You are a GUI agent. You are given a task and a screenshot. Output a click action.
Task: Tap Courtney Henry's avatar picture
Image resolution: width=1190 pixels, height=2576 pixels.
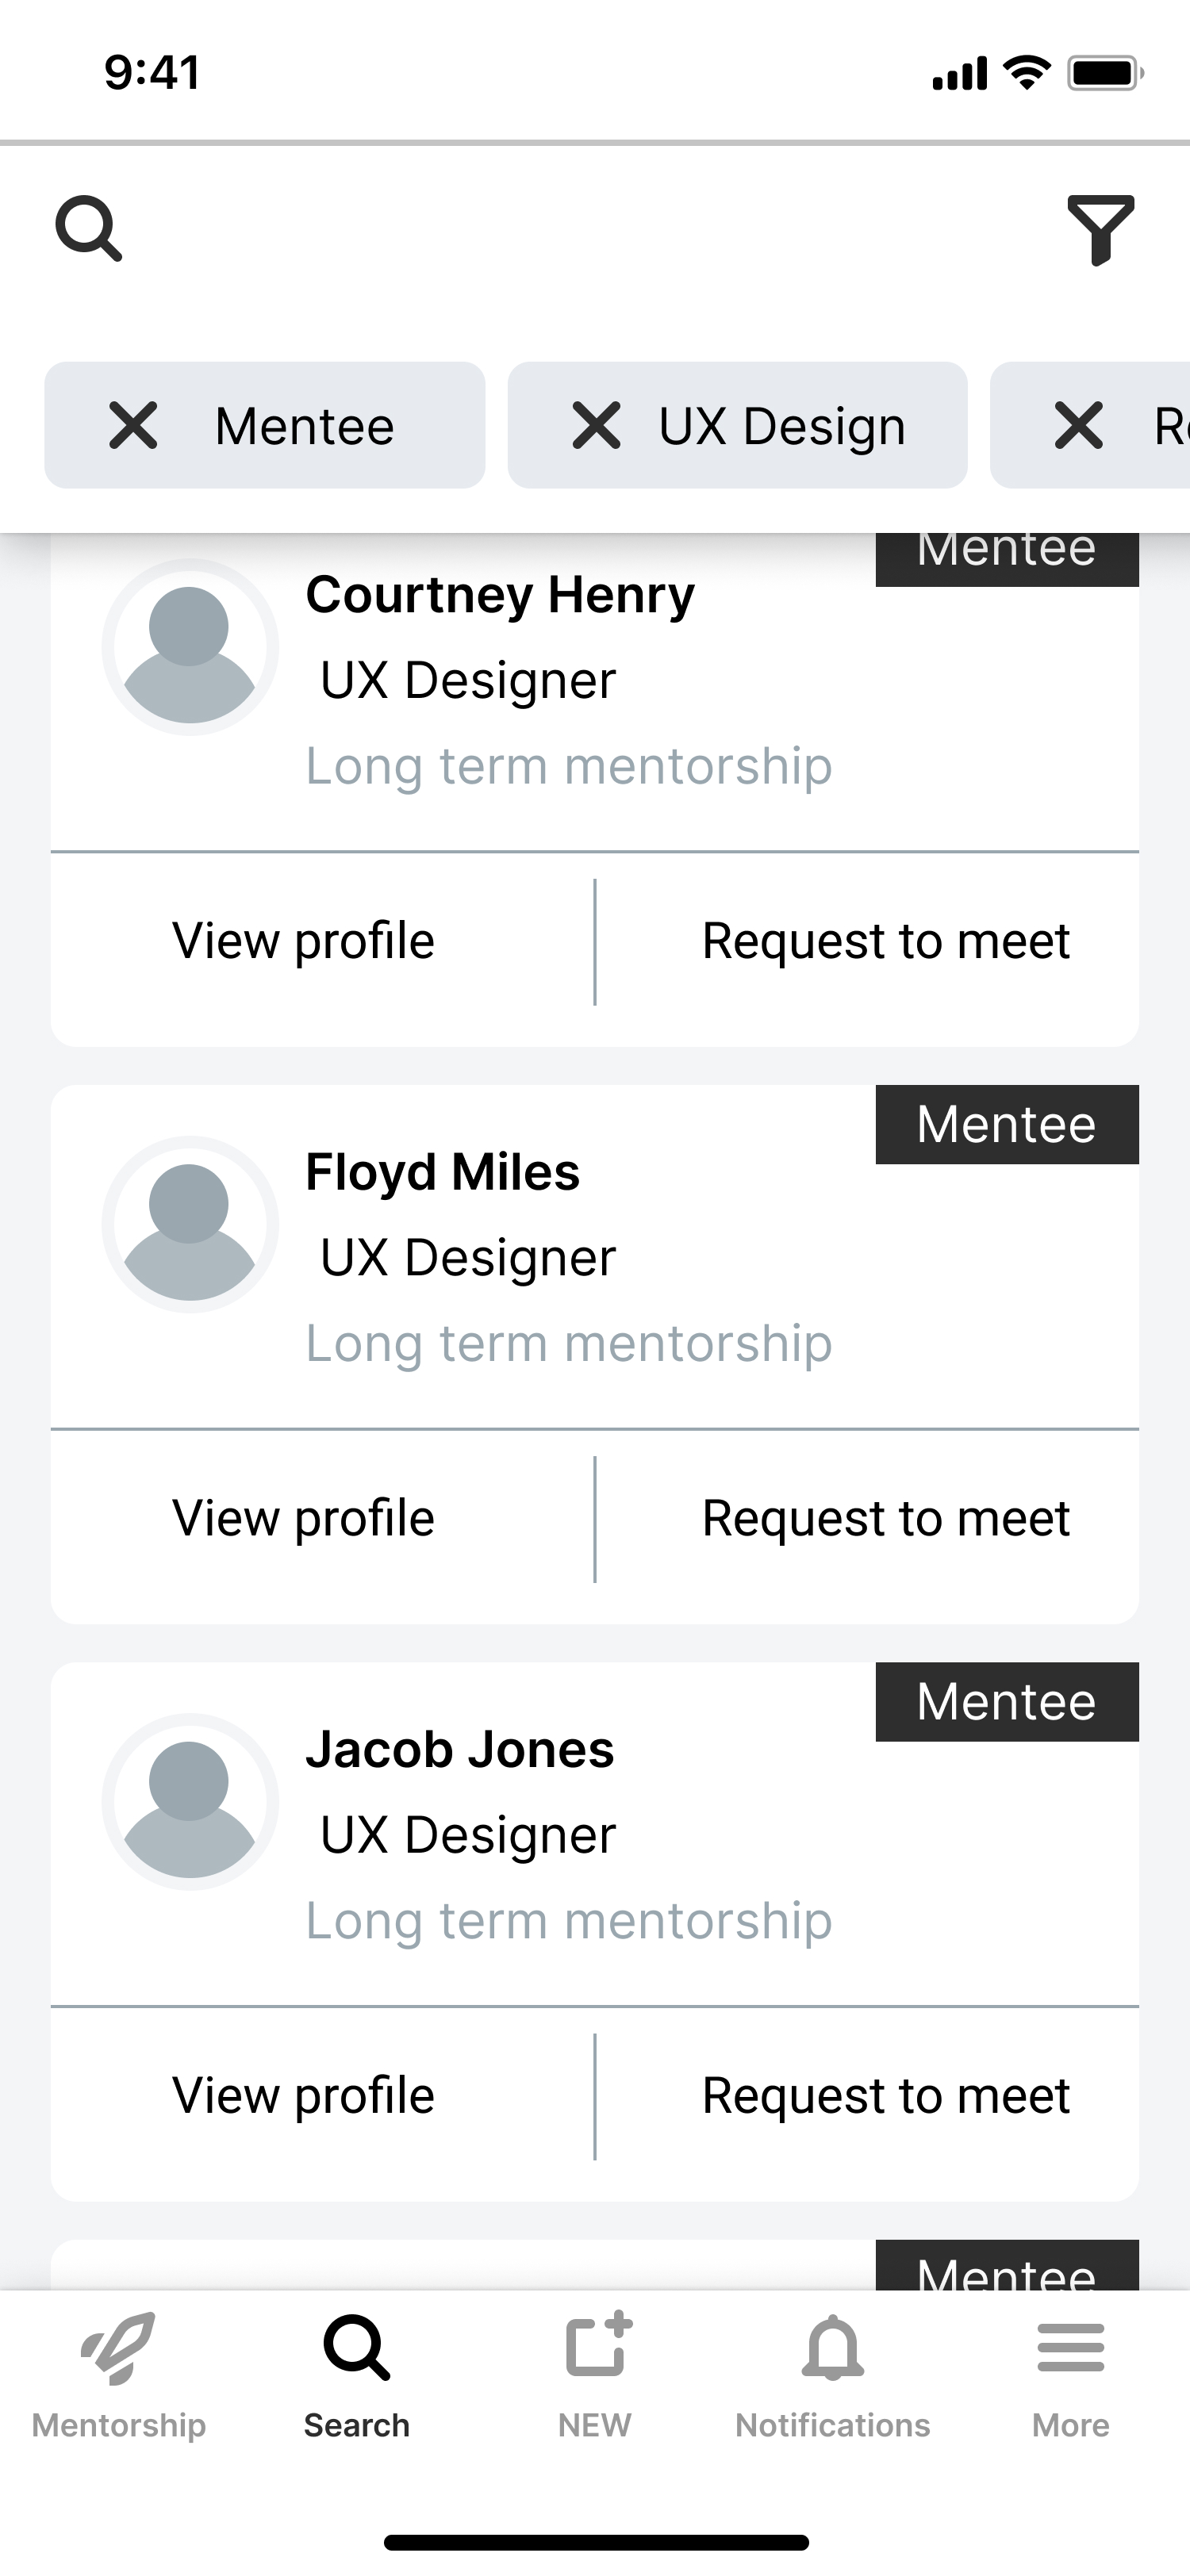190,647
